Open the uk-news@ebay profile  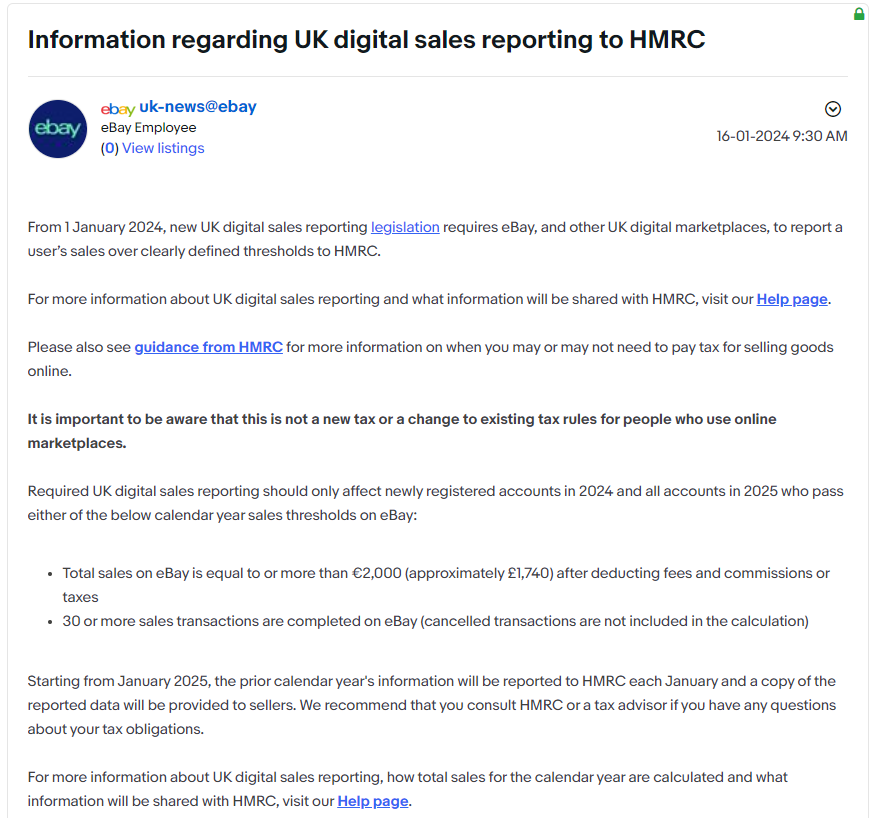199,106
